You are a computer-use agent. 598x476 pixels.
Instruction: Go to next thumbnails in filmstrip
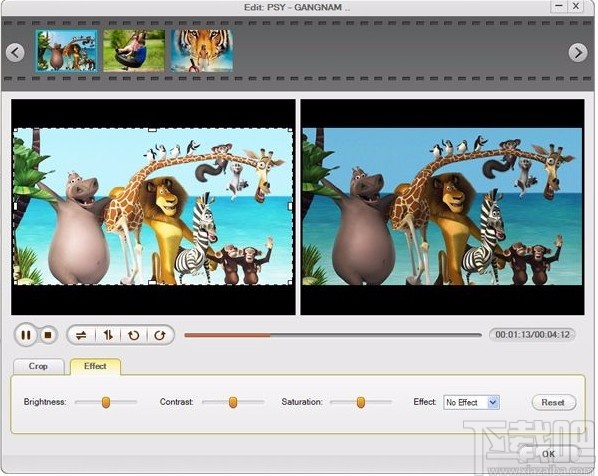[x=578, y=52]
